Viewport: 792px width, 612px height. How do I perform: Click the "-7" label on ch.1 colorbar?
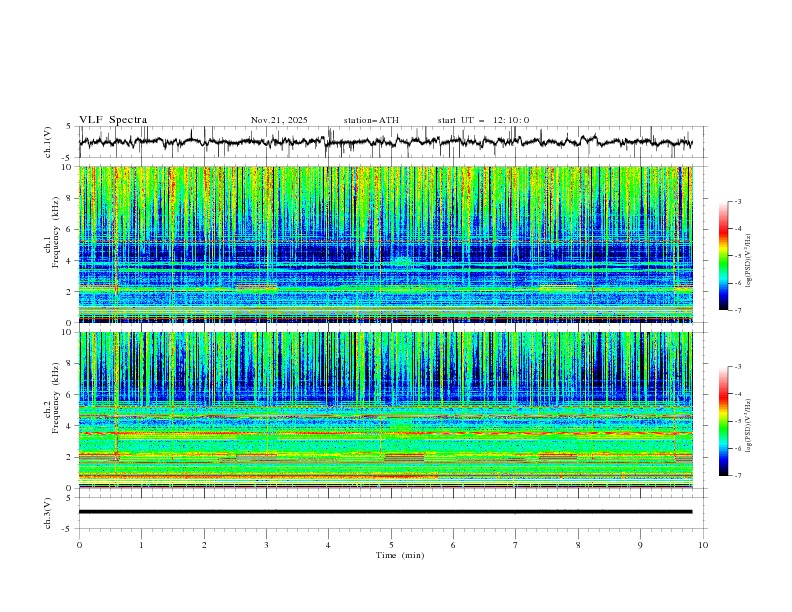pos(738,311)
